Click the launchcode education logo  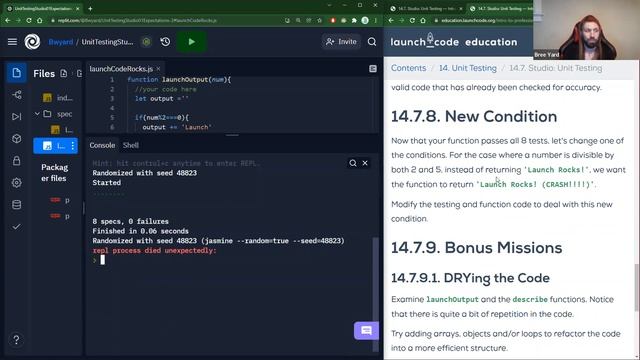[453, 41]
